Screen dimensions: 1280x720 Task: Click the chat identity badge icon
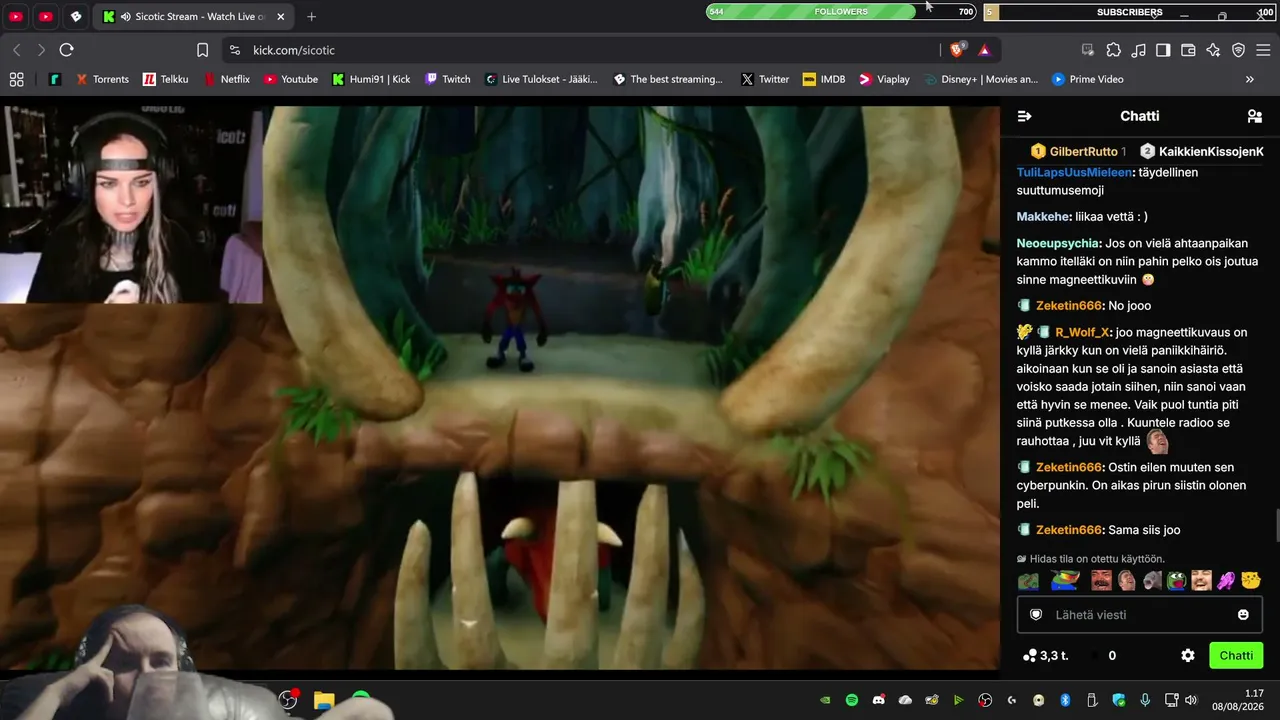1036,614
